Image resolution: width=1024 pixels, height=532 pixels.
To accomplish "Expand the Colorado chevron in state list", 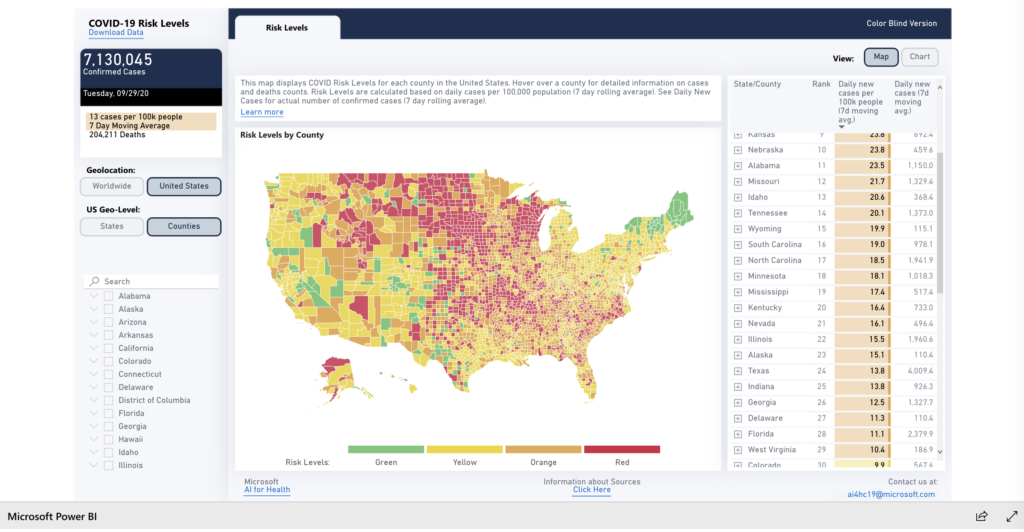I will pos(94,361).
